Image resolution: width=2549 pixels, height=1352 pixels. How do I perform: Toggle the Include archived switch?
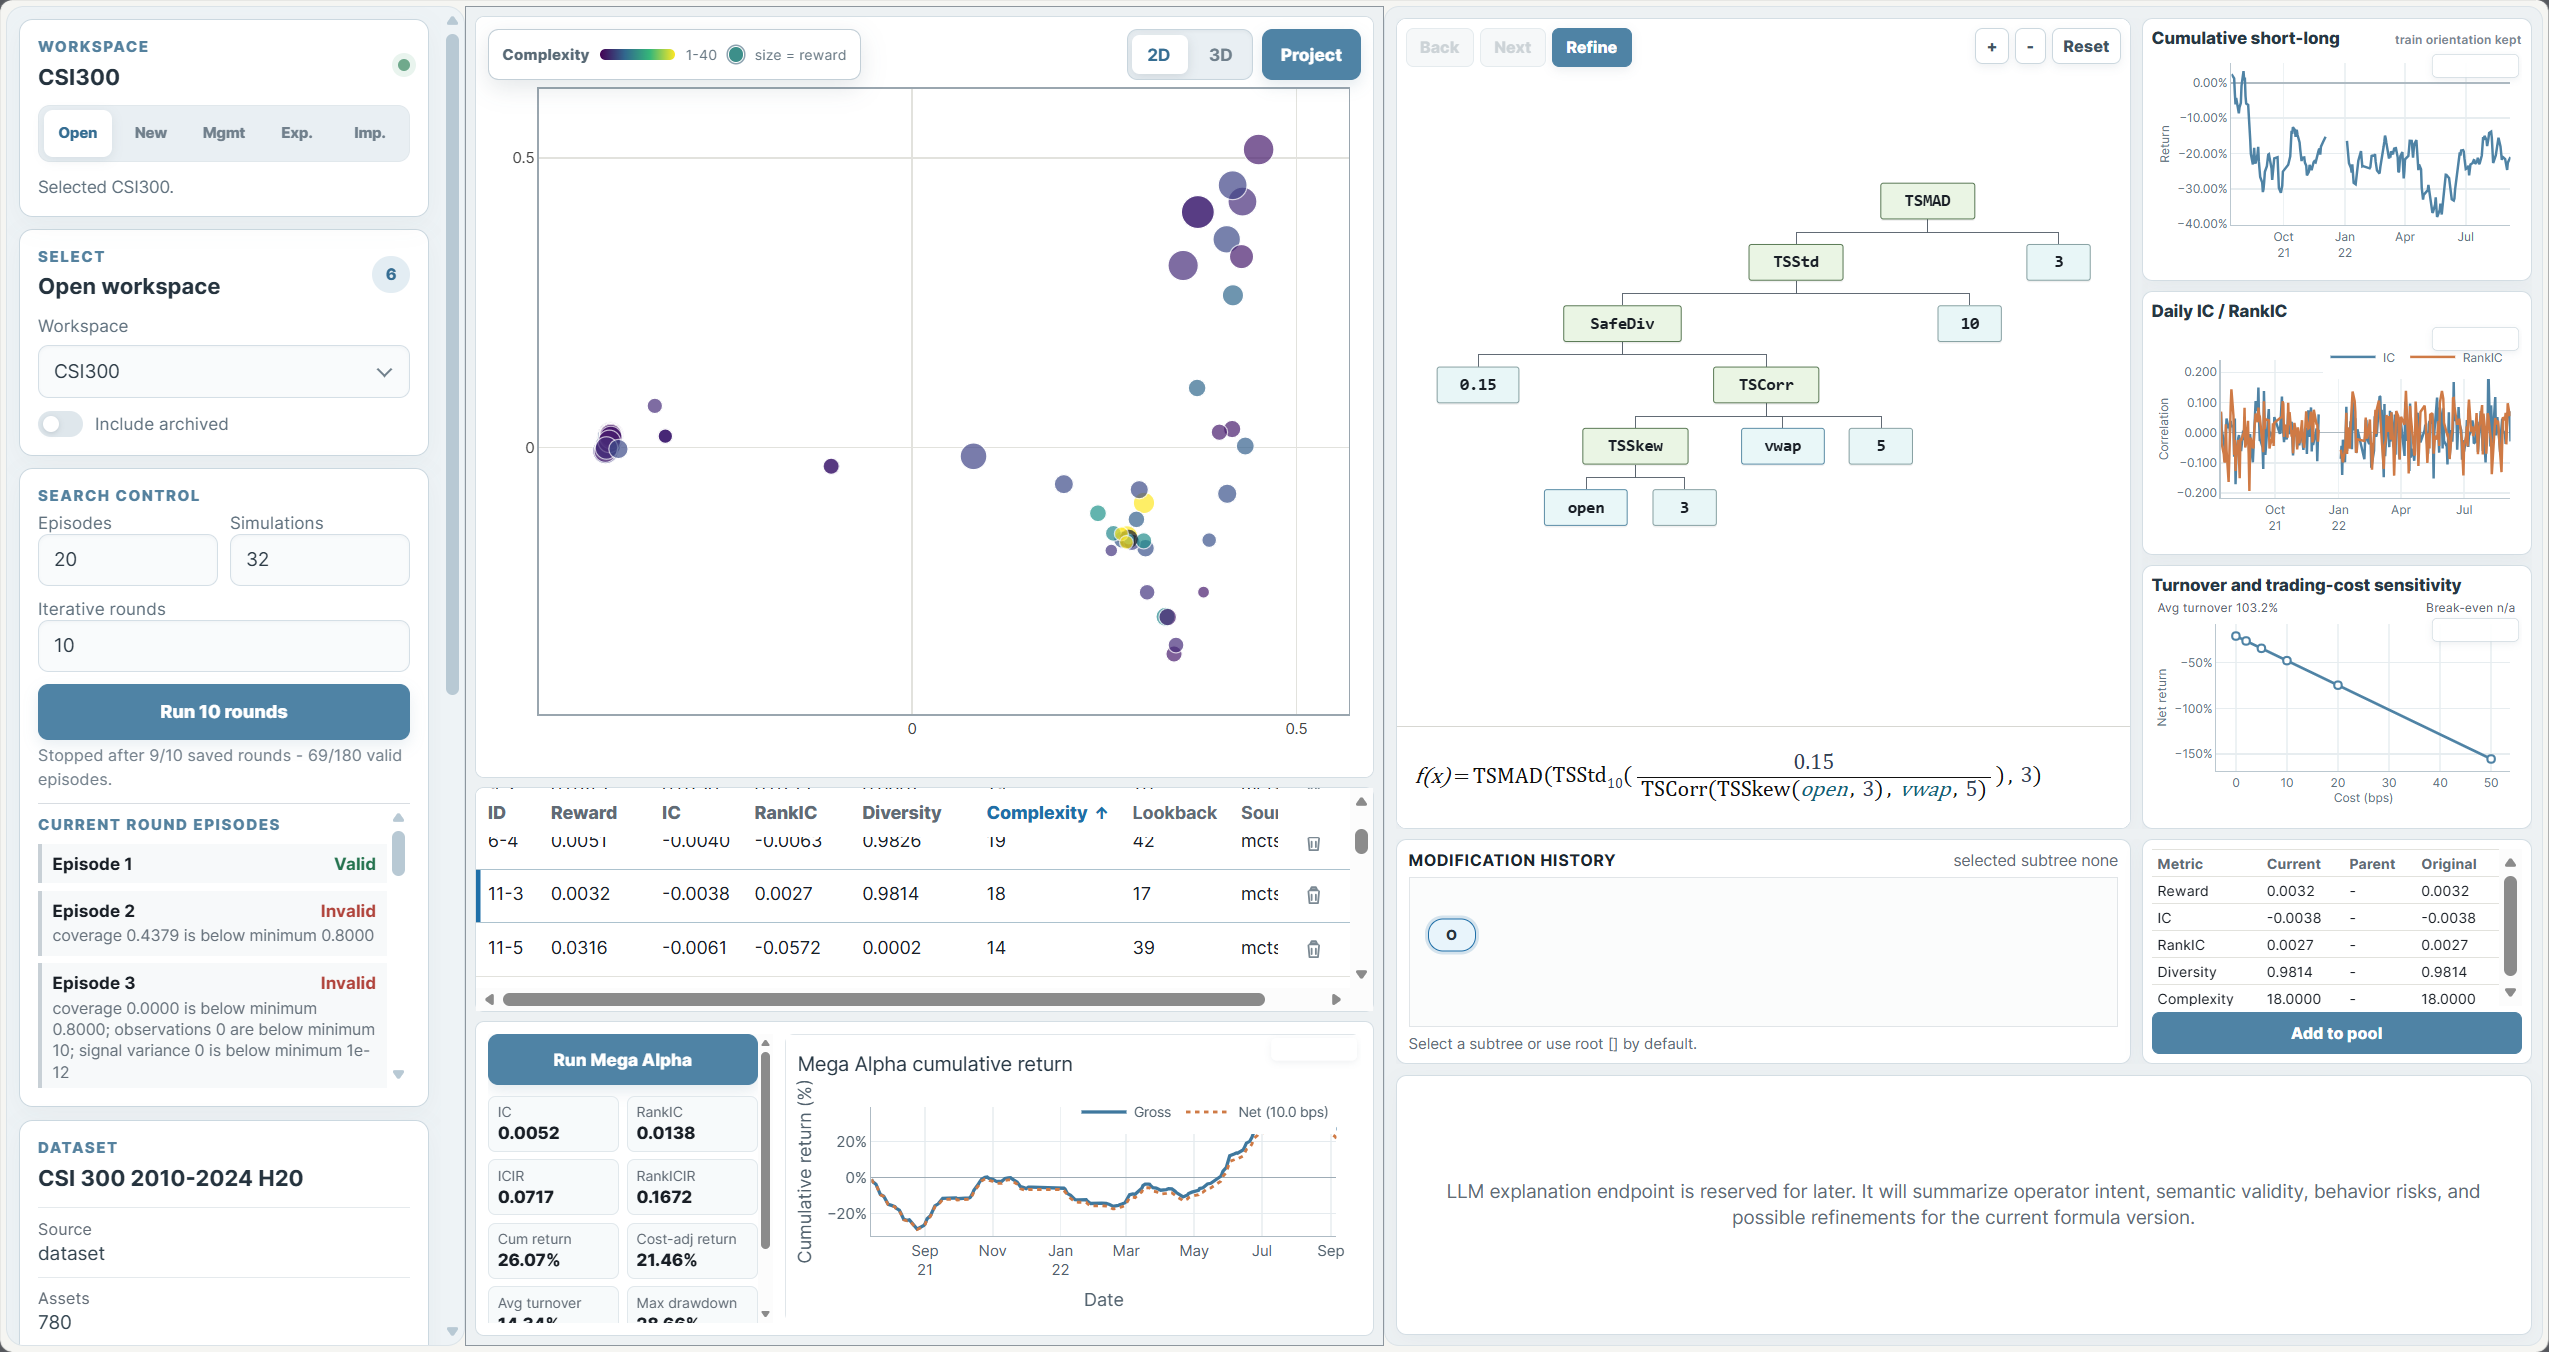(61, 424)
